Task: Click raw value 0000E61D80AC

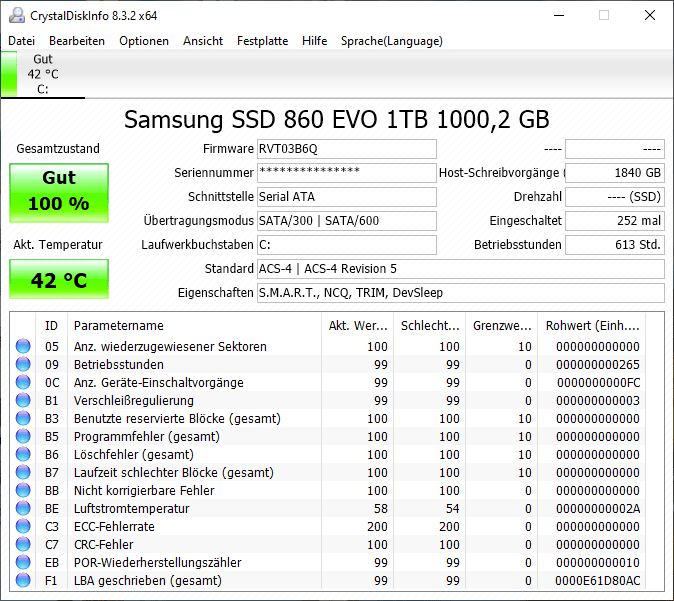Action: [597, 581]
